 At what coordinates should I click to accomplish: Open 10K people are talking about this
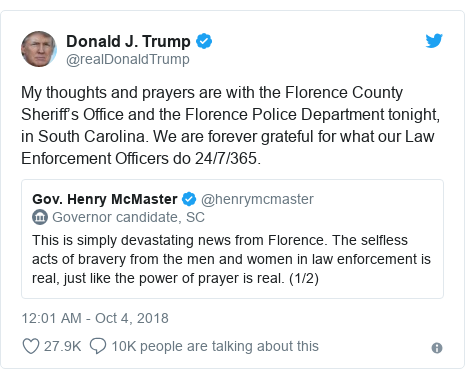pyautogui.click(x=215, y=346)
